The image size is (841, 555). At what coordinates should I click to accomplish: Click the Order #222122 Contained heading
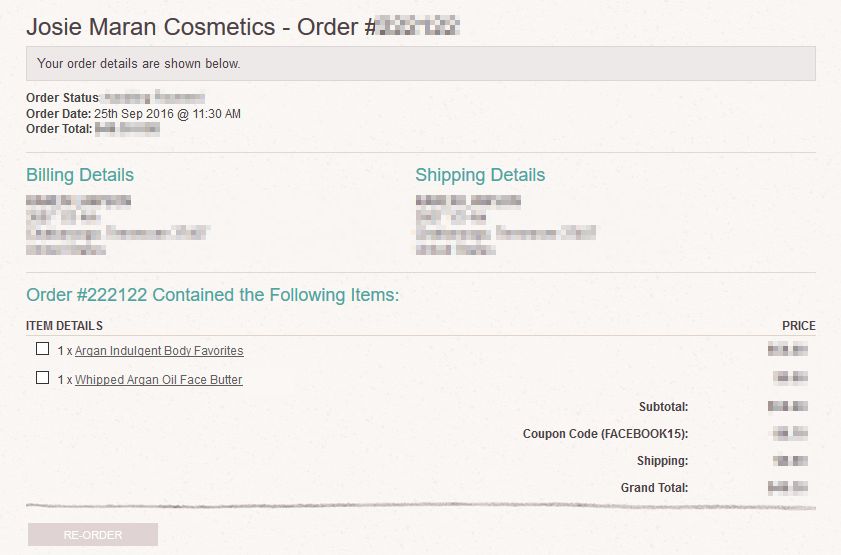point(212,295)
